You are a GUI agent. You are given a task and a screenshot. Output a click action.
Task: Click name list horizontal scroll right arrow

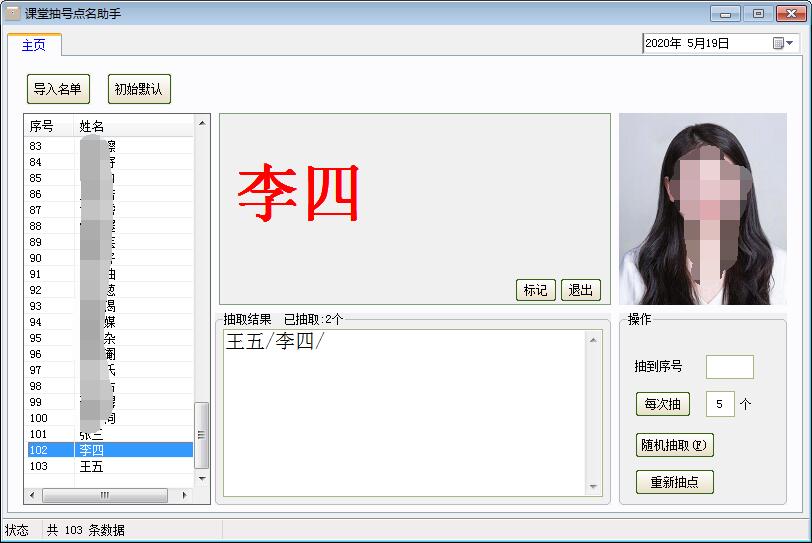pos(184,495)
